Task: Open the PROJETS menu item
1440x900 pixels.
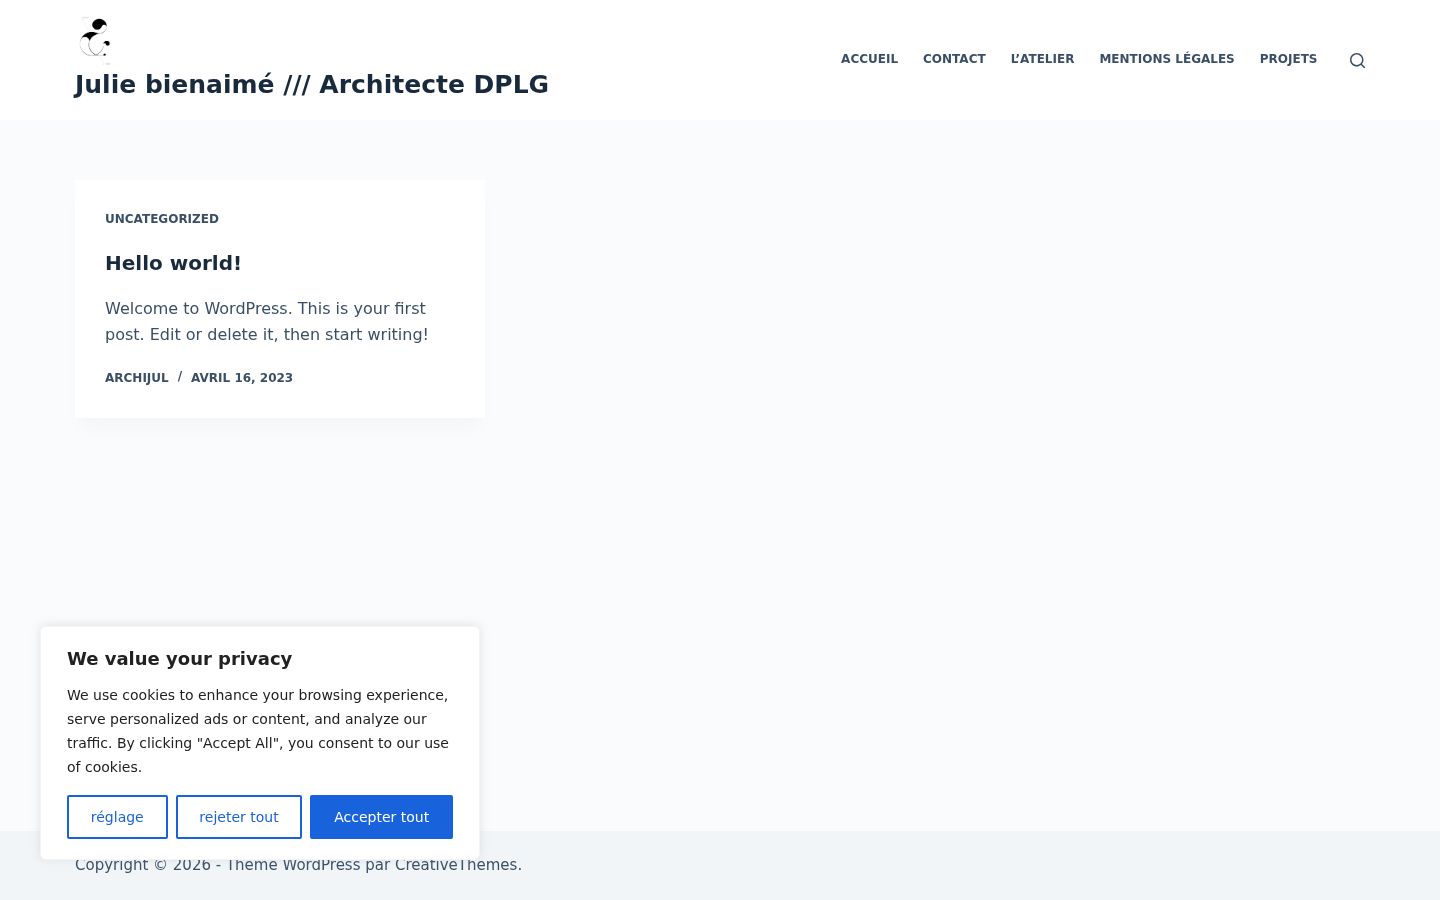Action: (1288, 59)
